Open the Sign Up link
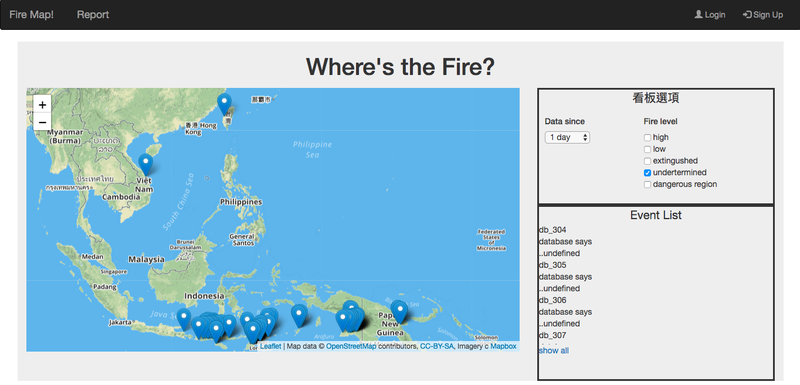The image size is (800, 385). pos(763,15)
